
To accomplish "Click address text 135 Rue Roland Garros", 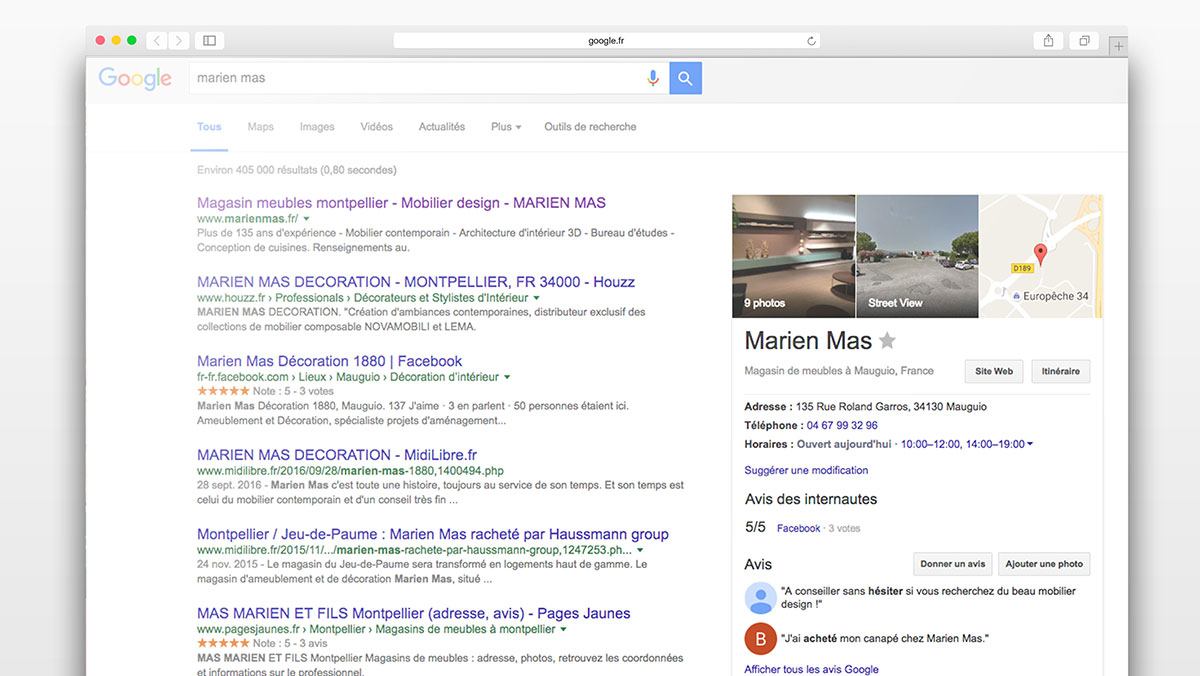I will [x=891, y=407].
